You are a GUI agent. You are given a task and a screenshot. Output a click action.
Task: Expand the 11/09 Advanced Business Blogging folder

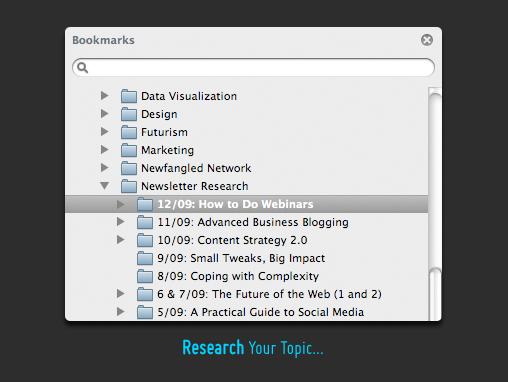tap(121, 222)
